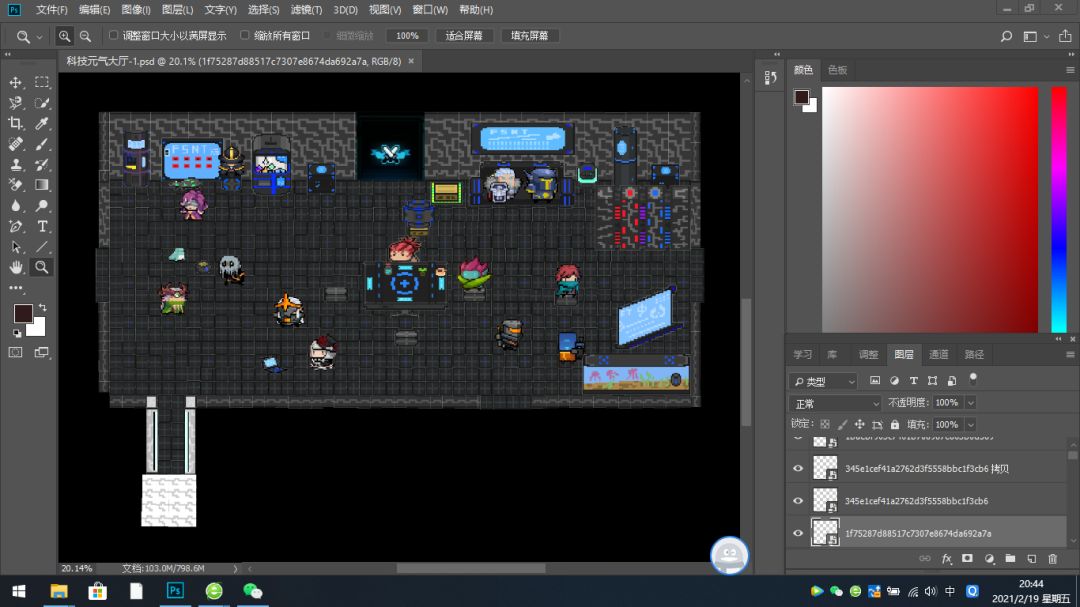Screen dimensions: 1080x607
Task: Select the Path Selection tool
Action: [15, 247]
